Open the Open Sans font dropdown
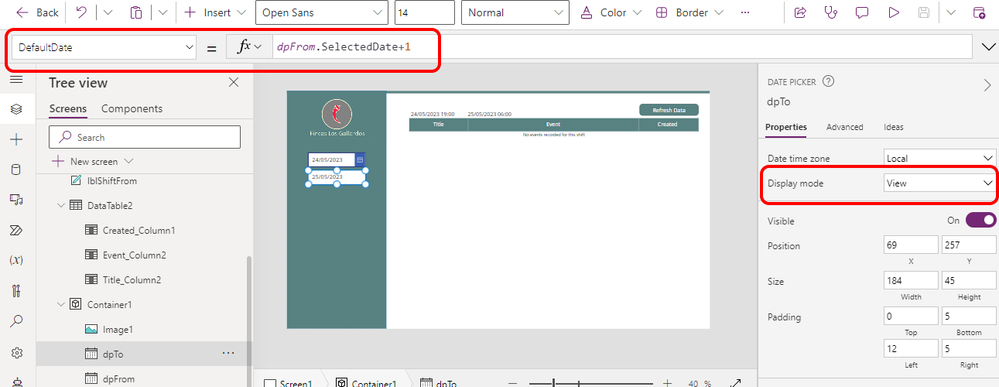This screenshot has height=387, width=999. coord(321,12)
